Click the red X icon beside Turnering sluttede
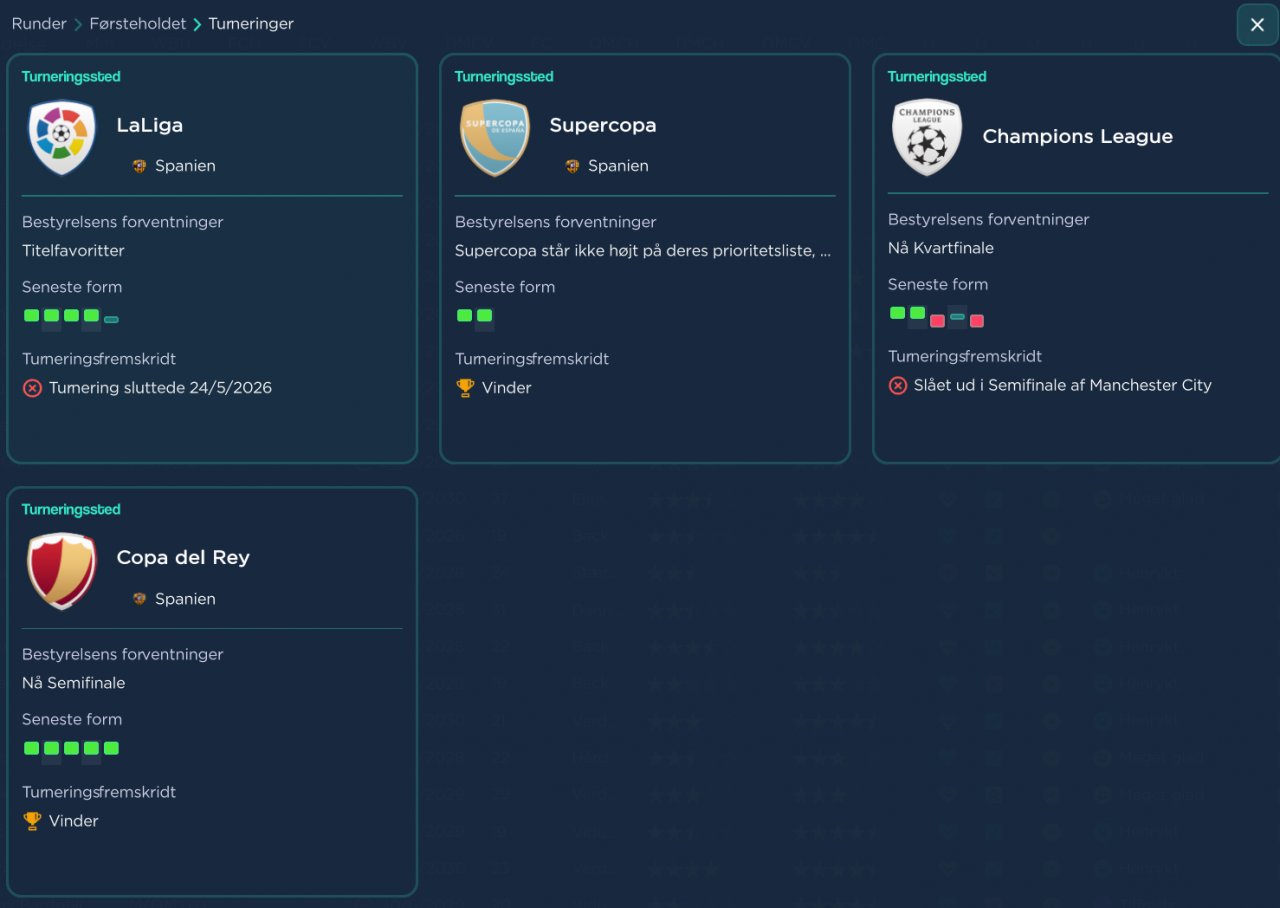Screen dimensions: 1280x908 click(x=32, y=388)
